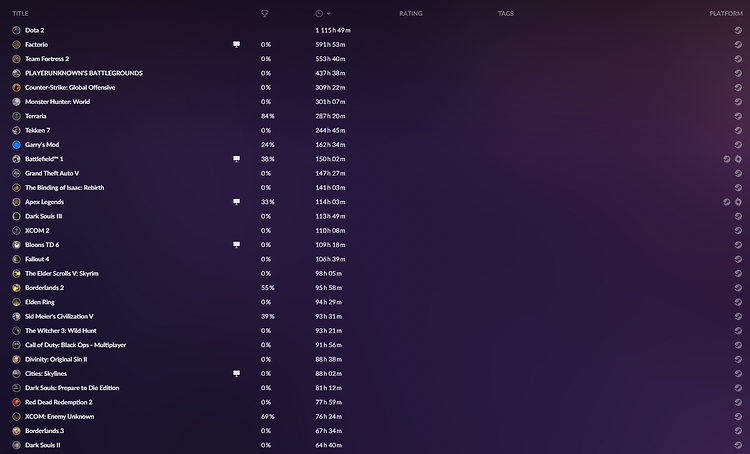Viewport: 750px width, 454px height.
Task: Click the Steam platform icon for Terraria
Action: pyautogui.click(x=738, y=116)
